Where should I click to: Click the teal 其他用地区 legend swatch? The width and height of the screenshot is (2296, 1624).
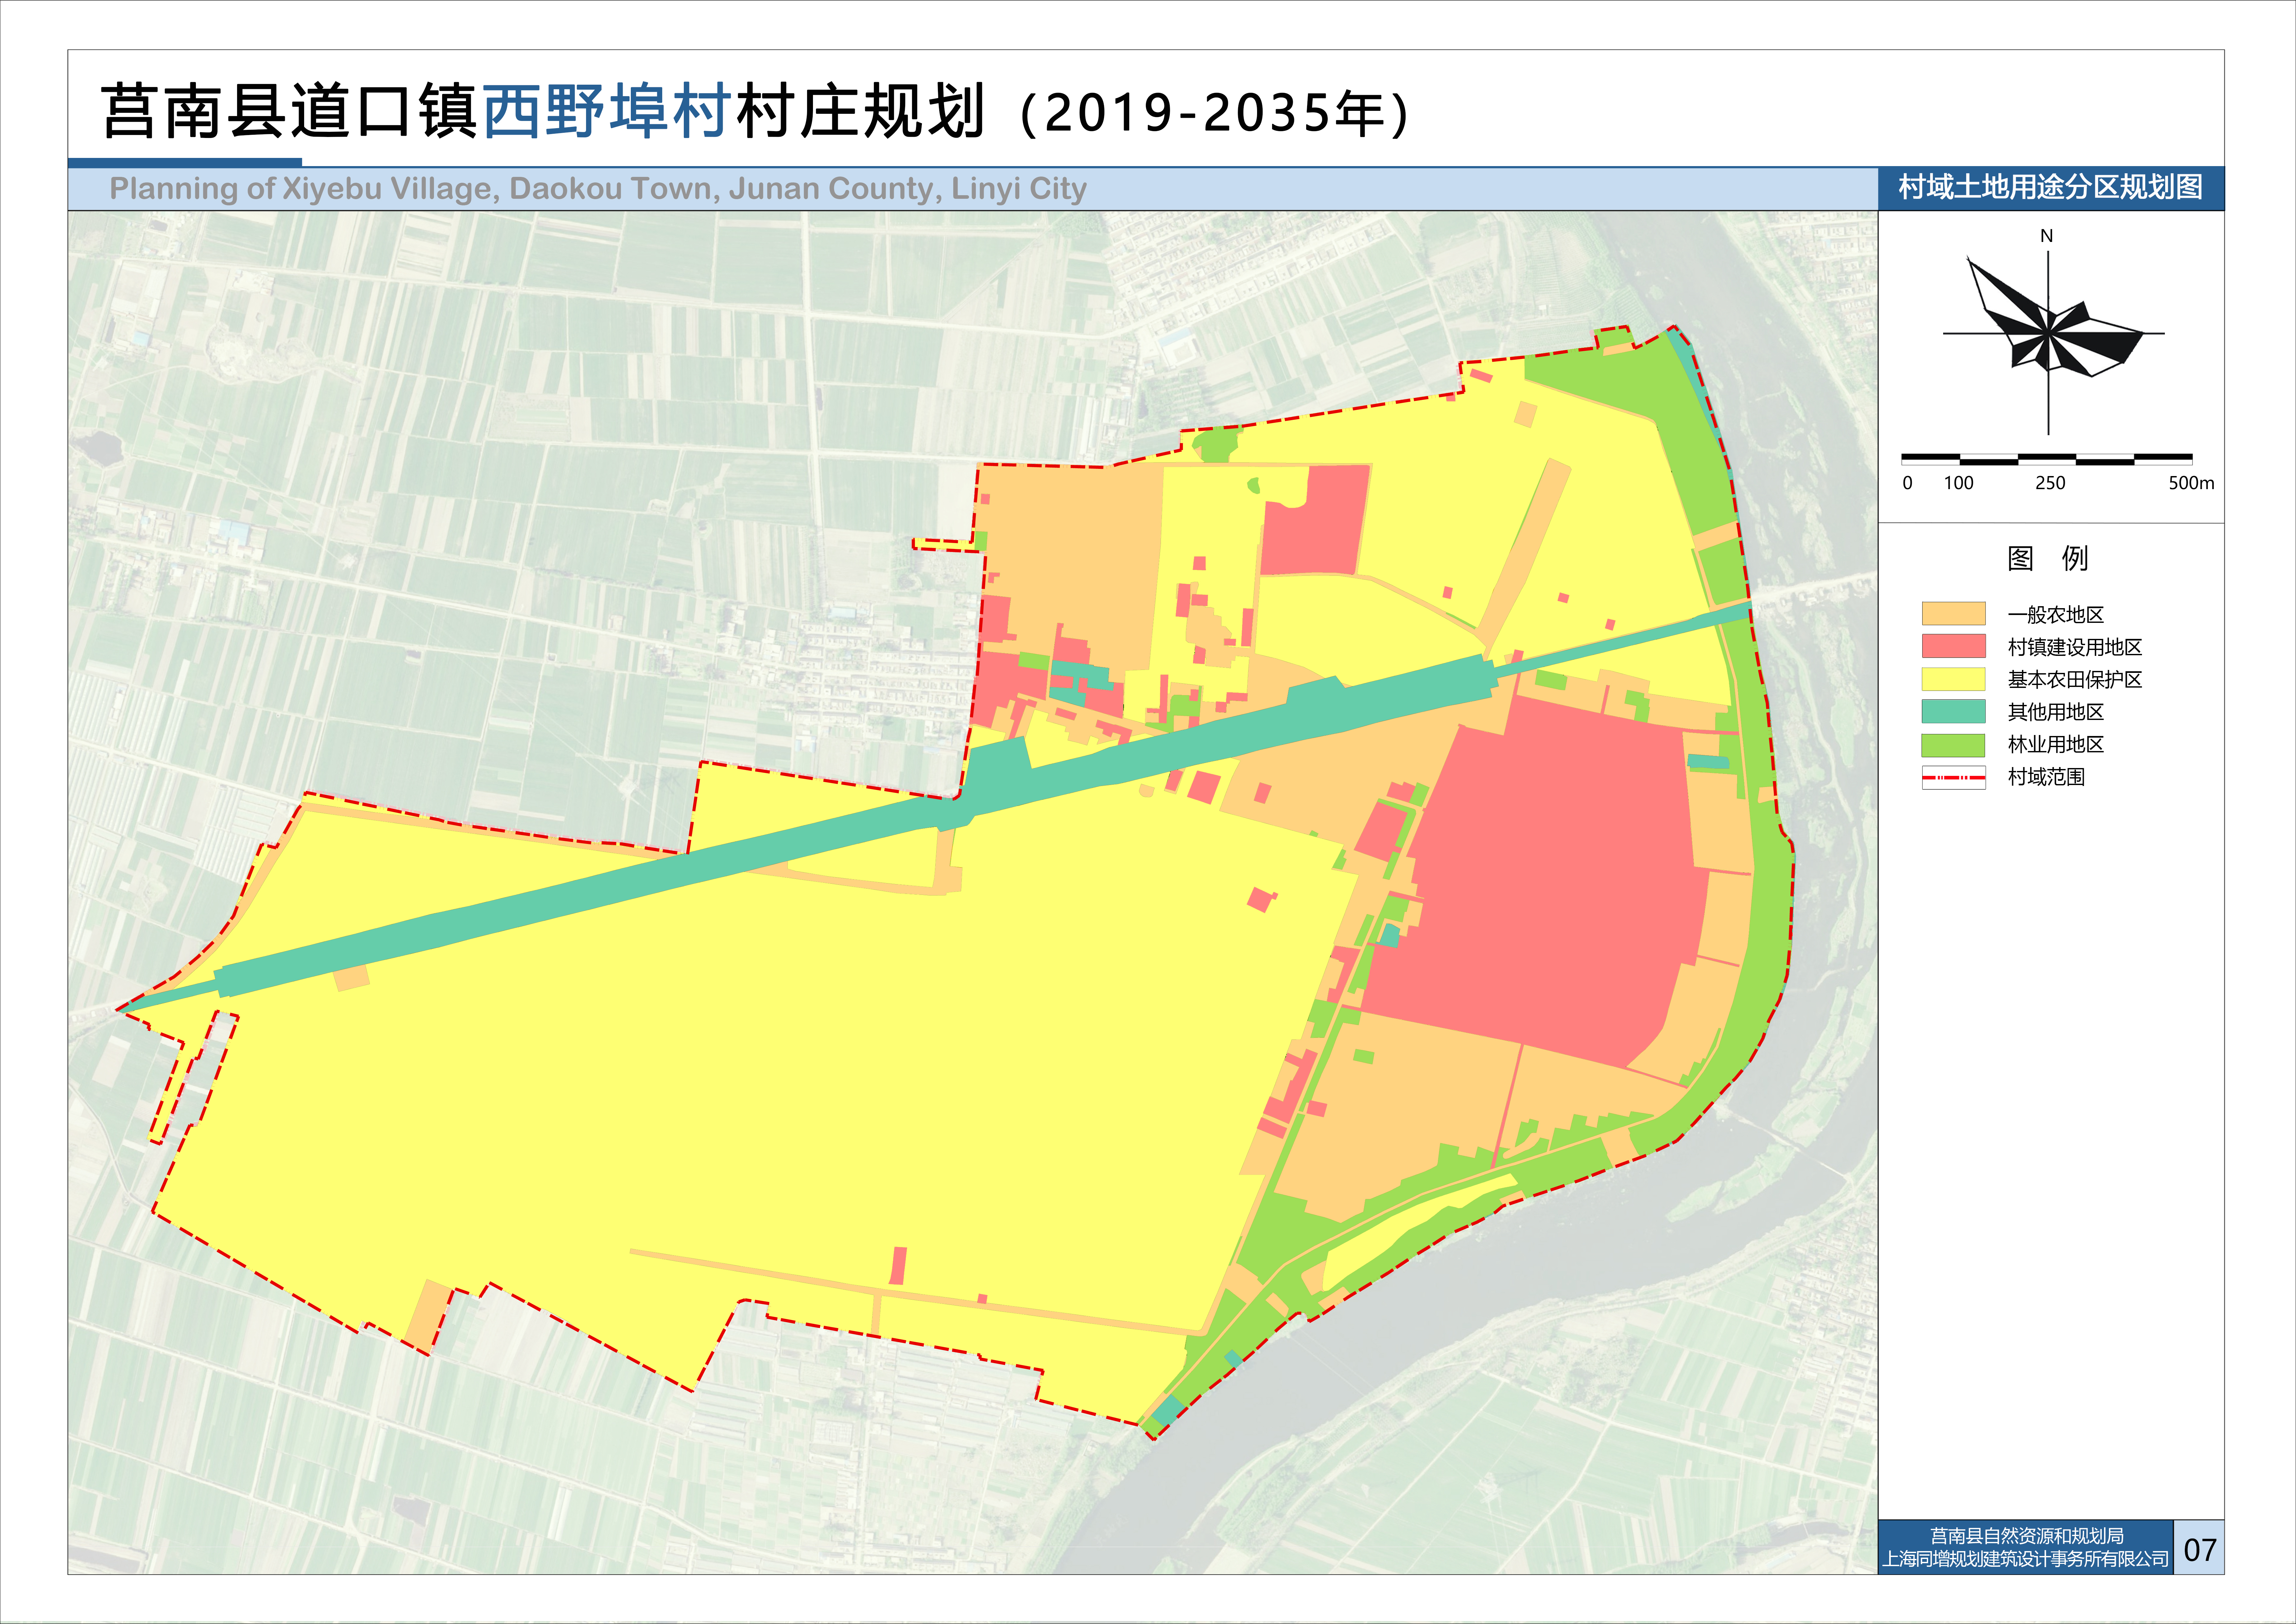point(1953,711)
